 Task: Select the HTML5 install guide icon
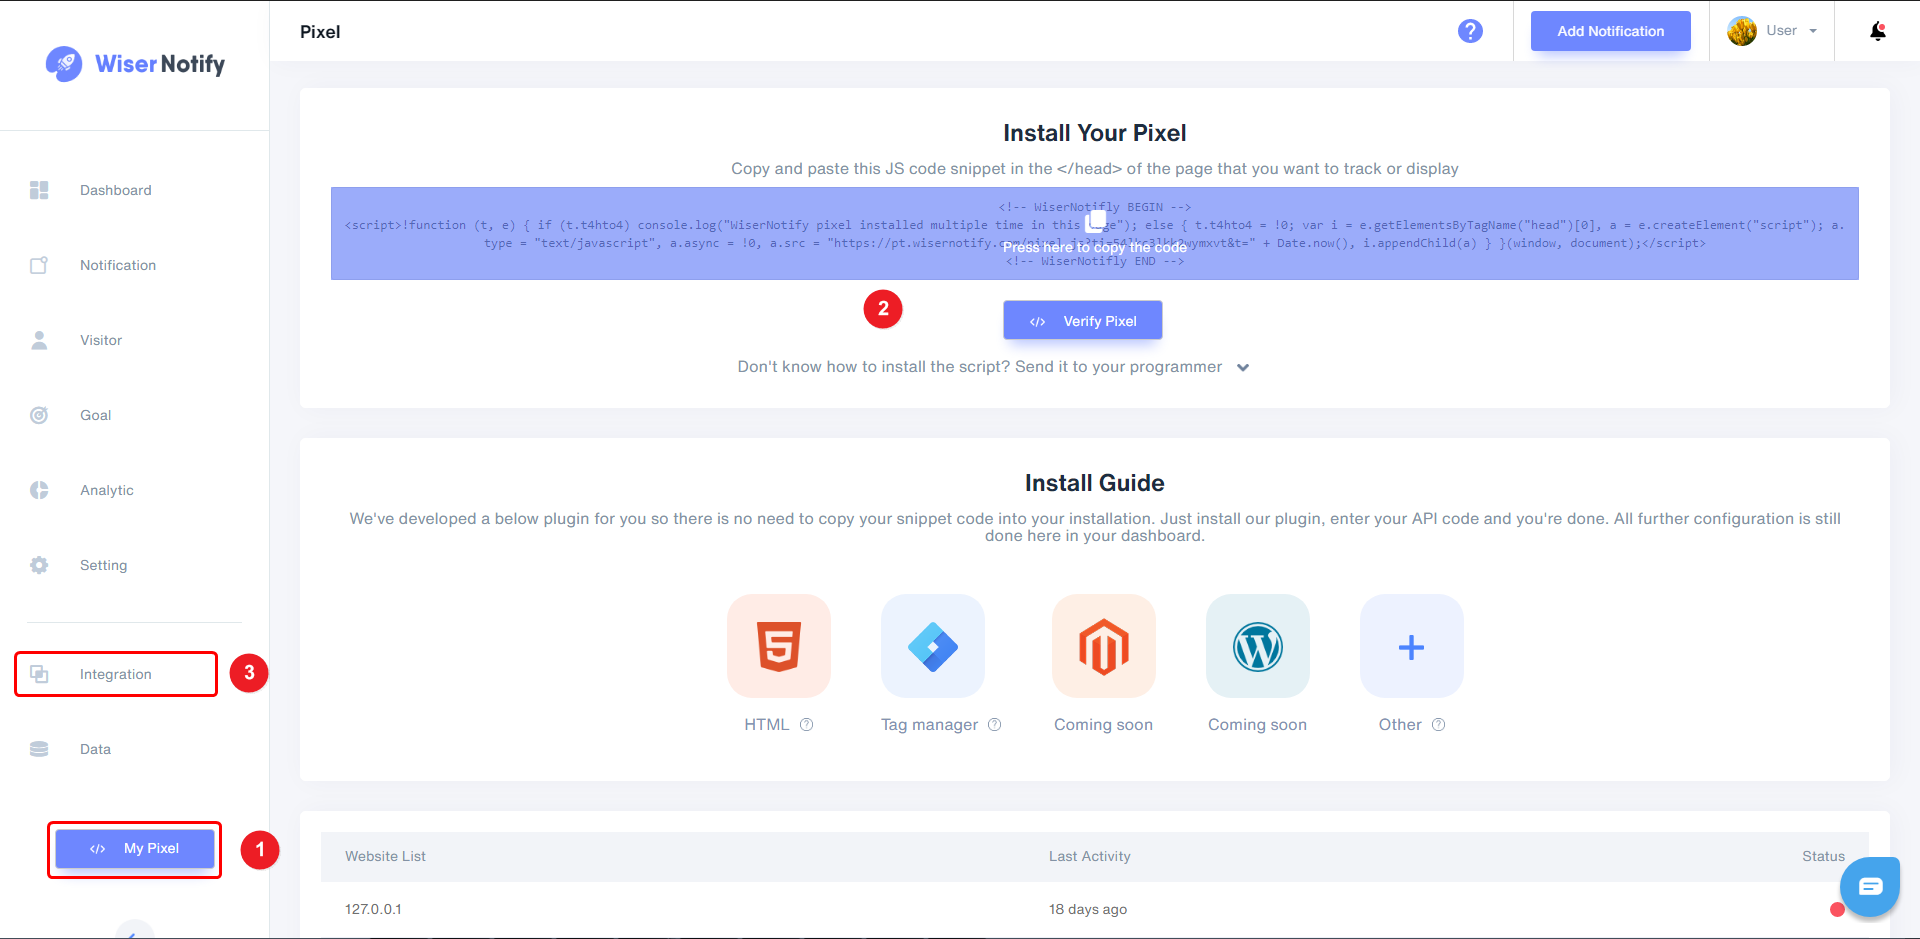click(779, 646)
